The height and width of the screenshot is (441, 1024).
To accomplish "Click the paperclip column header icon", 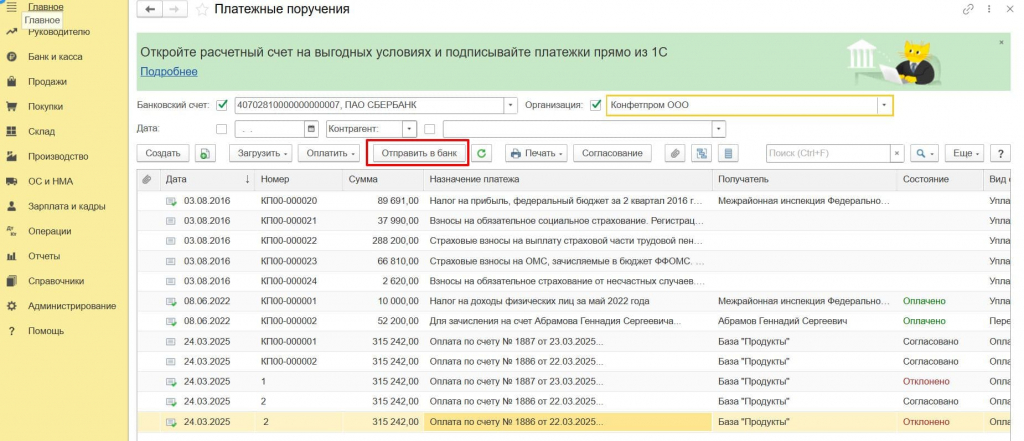I will [x=147, y=179].
